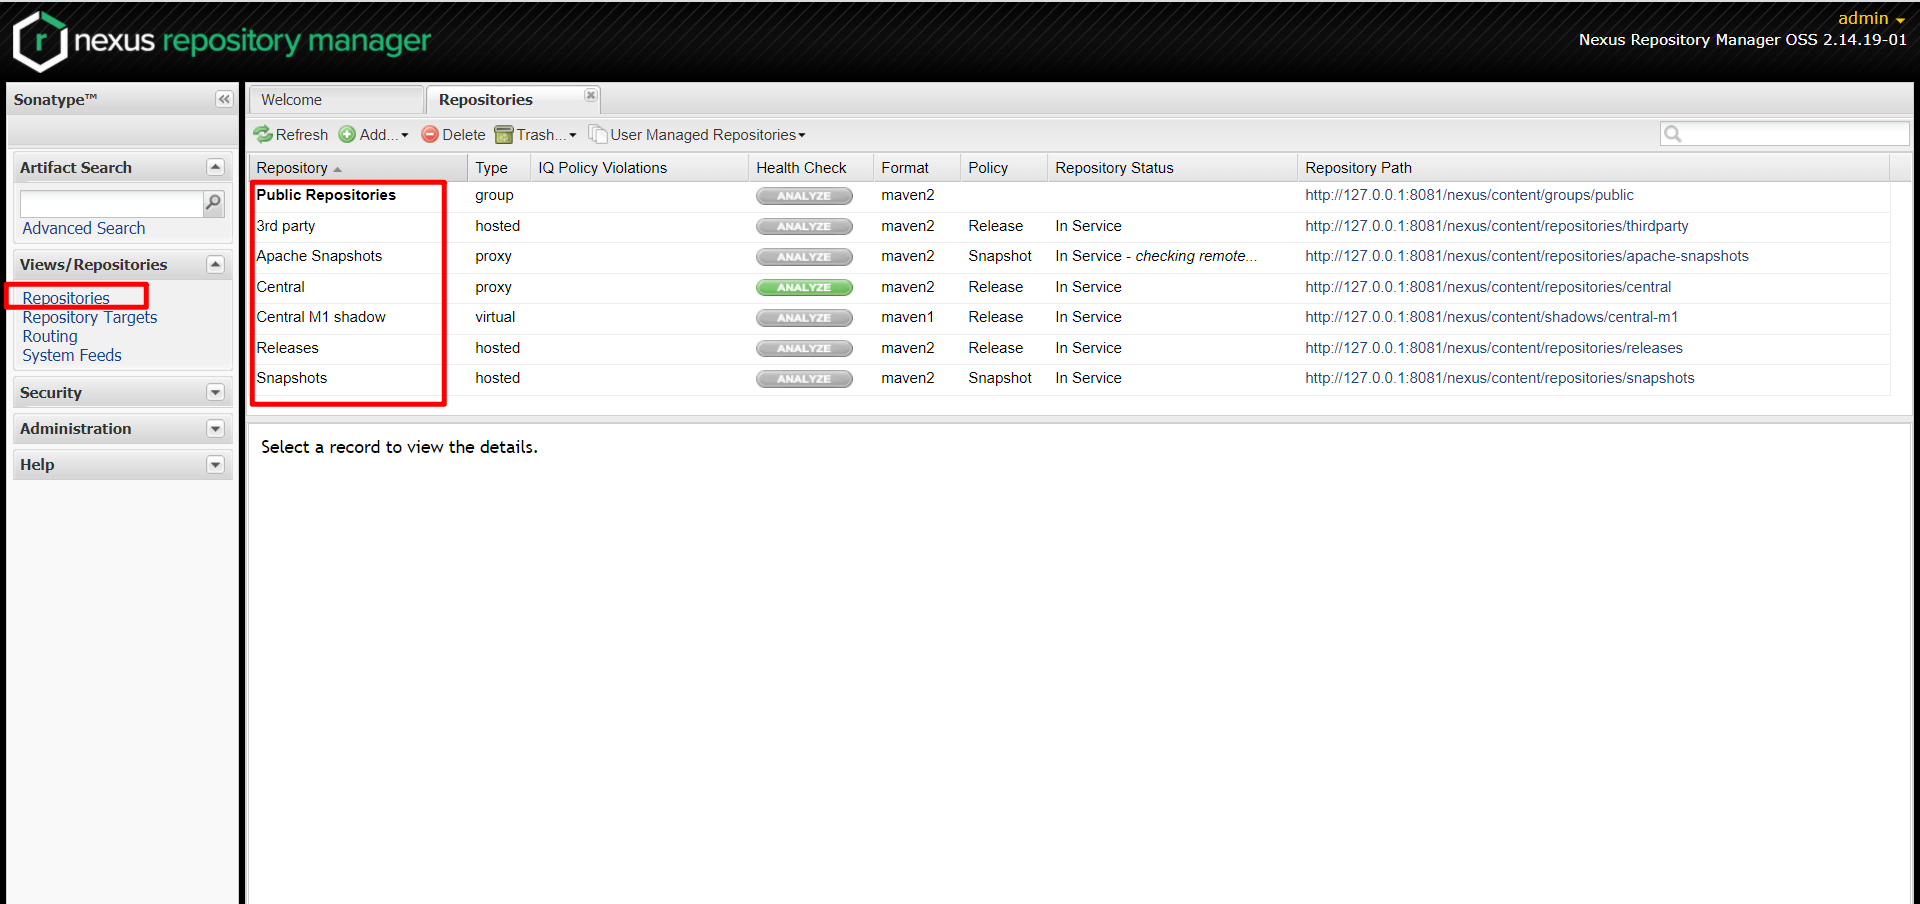Click the search magnifier in filter box

pos(1672,134)
